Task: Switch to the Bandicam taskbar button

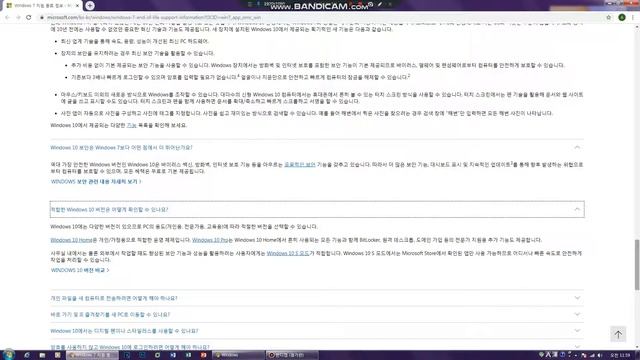Action: point(291,355)
